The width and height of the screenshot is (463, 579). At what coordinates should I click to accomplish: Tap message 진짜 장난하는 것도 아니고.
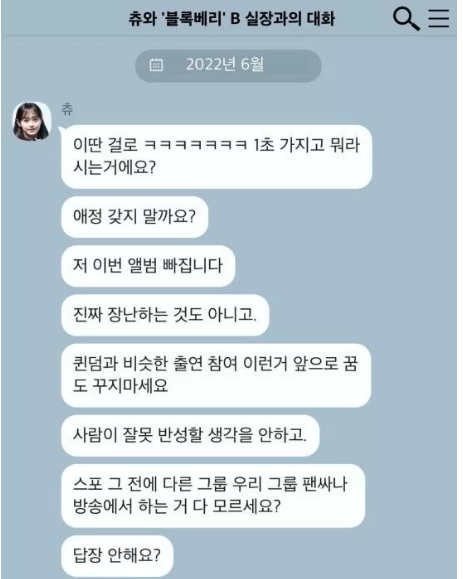coord(165,315)
